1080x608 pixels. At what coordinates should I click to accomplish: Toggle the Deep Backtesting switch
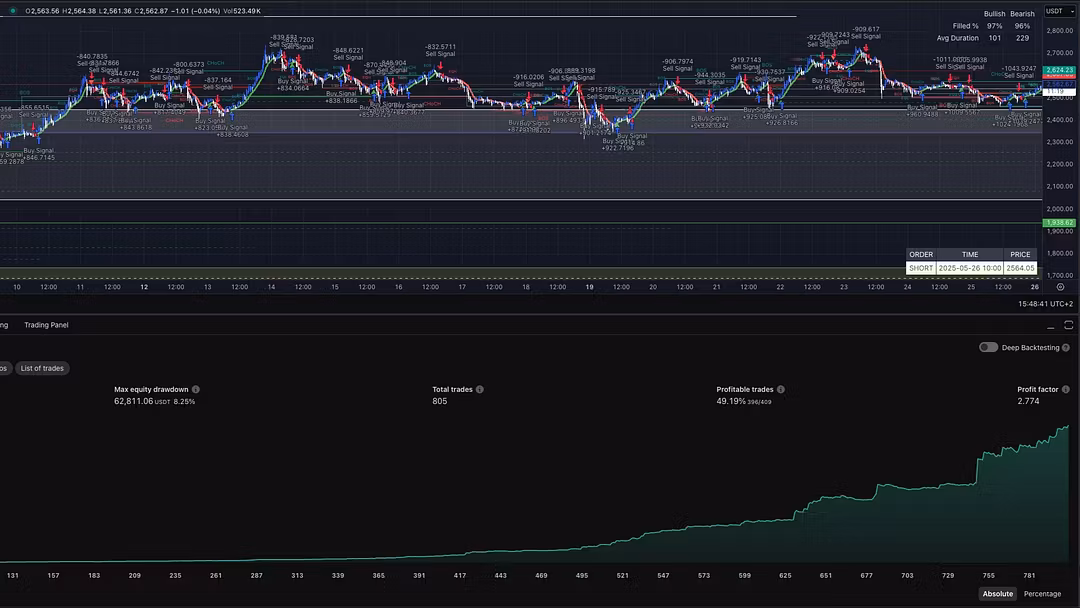click(x=988, y=347)
